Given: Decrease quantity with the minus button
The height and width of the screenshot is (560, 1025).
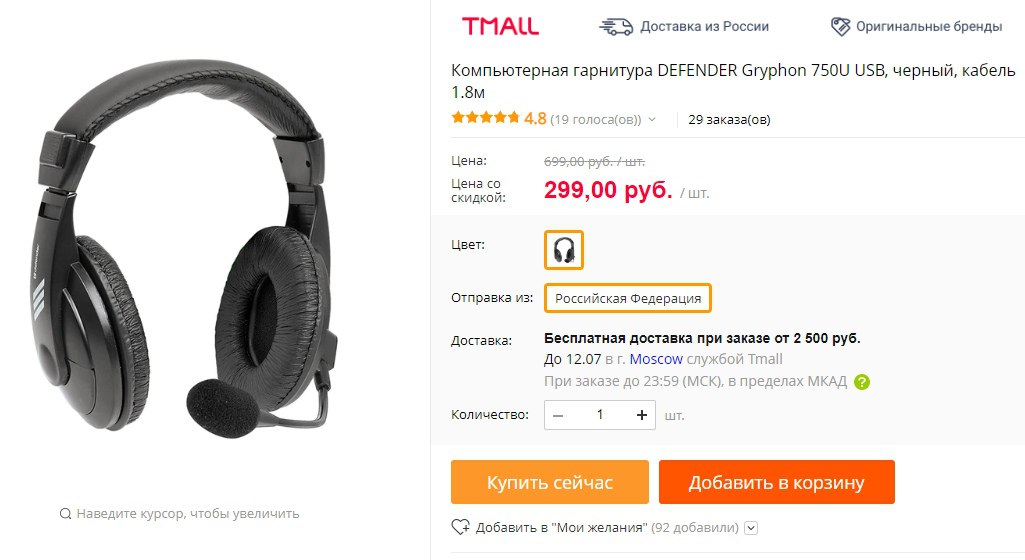Looking at the screenshot, I should tap(558, 415).
